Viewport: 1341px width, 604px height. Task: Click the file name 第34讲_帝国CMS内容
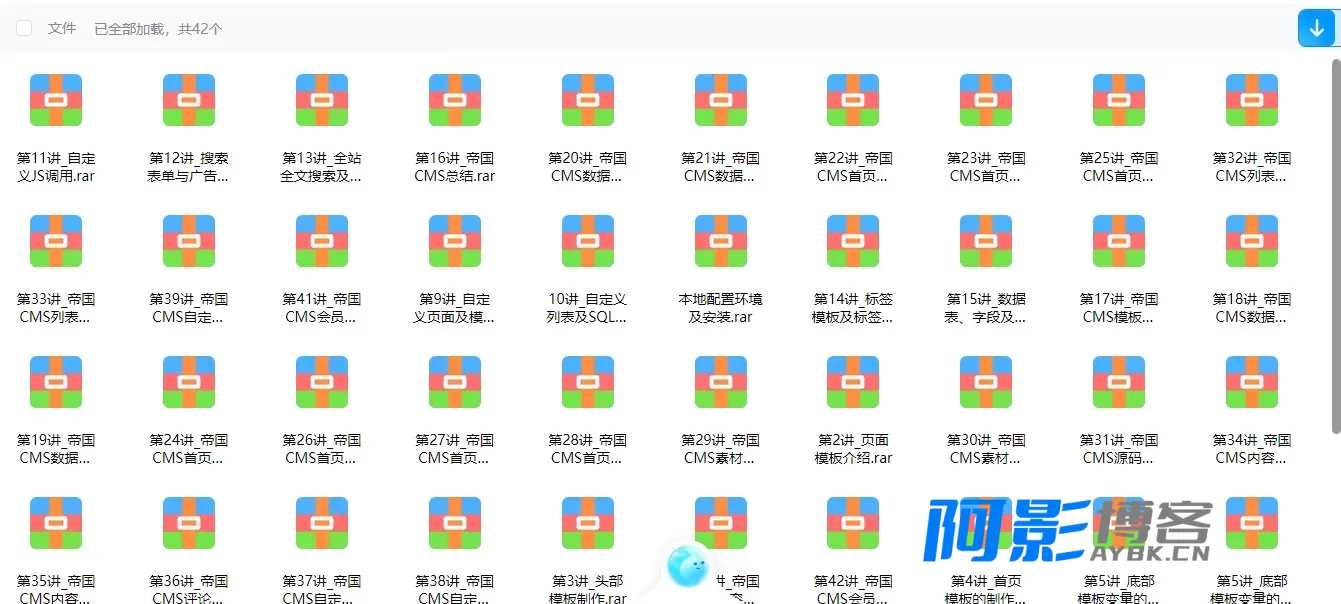(1252, 449)
